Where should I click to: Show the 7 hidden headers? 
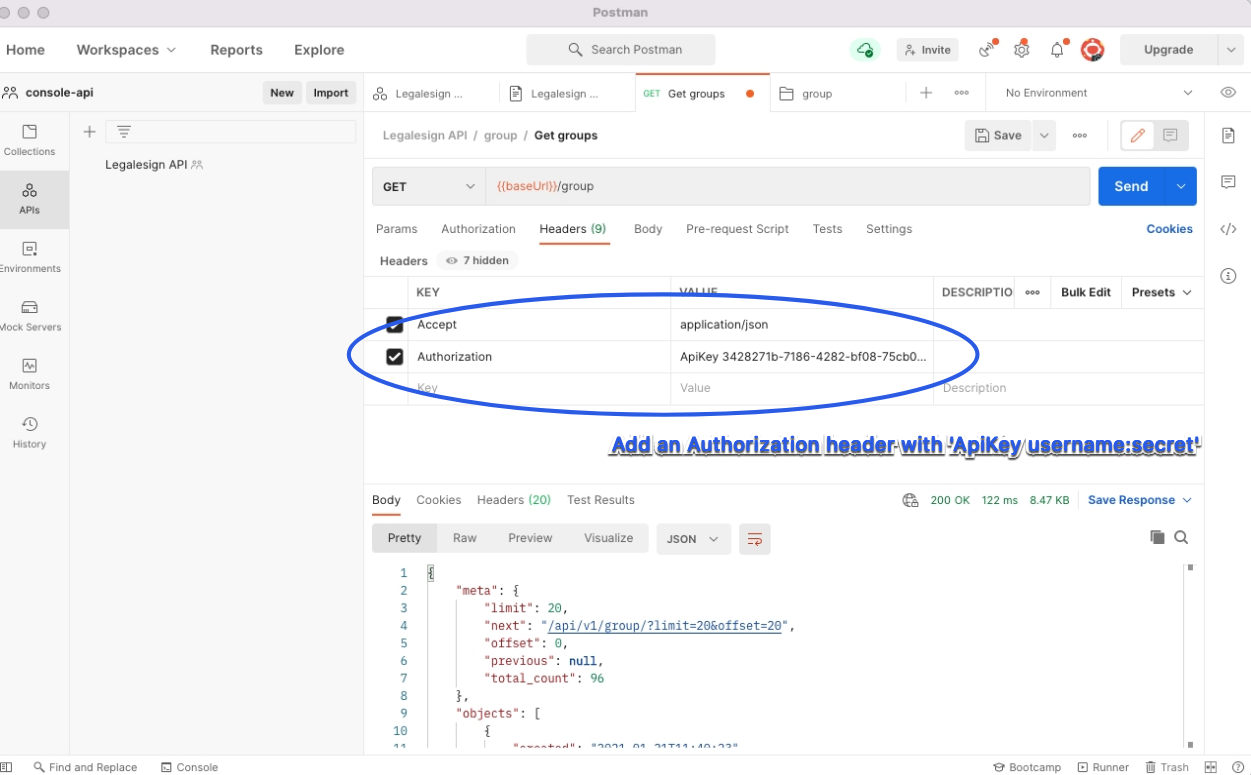(x=477, y=260)
